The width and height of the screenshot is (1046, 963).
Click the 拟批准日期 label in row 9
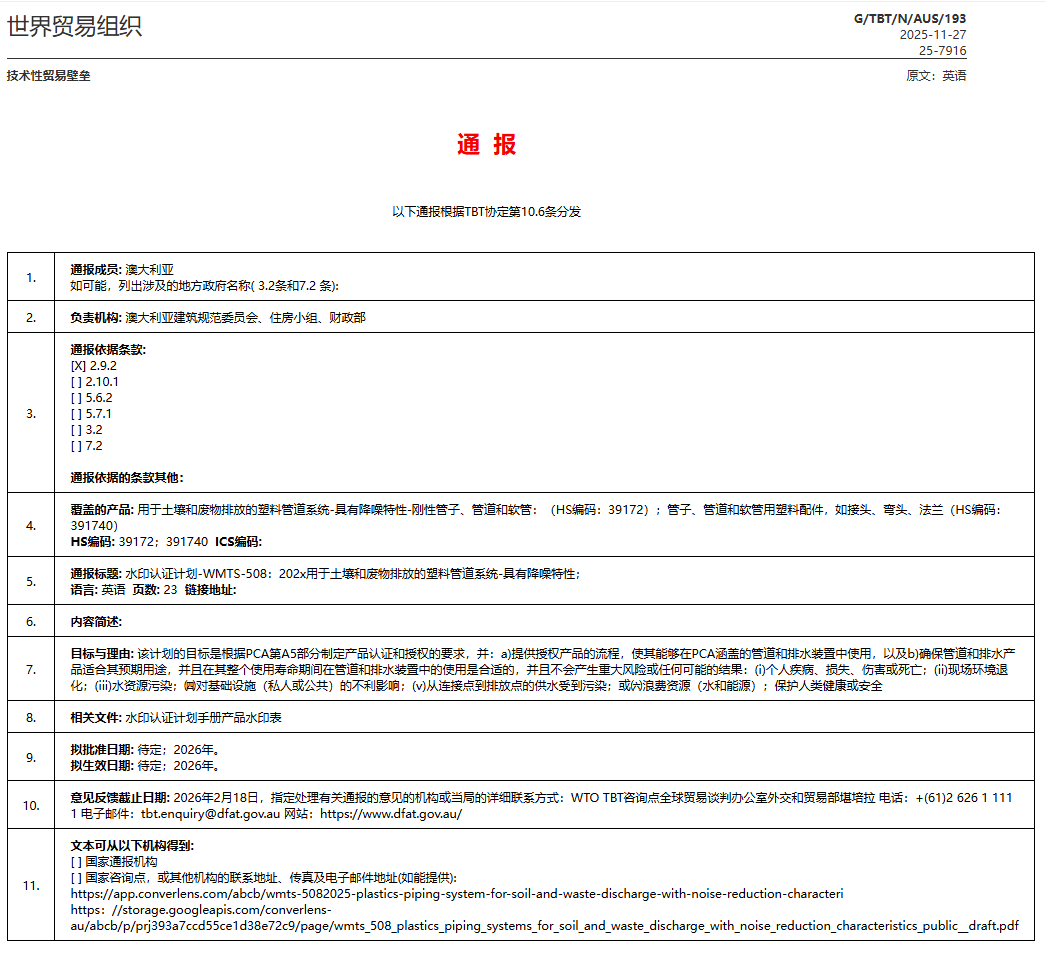pos(101,750)
